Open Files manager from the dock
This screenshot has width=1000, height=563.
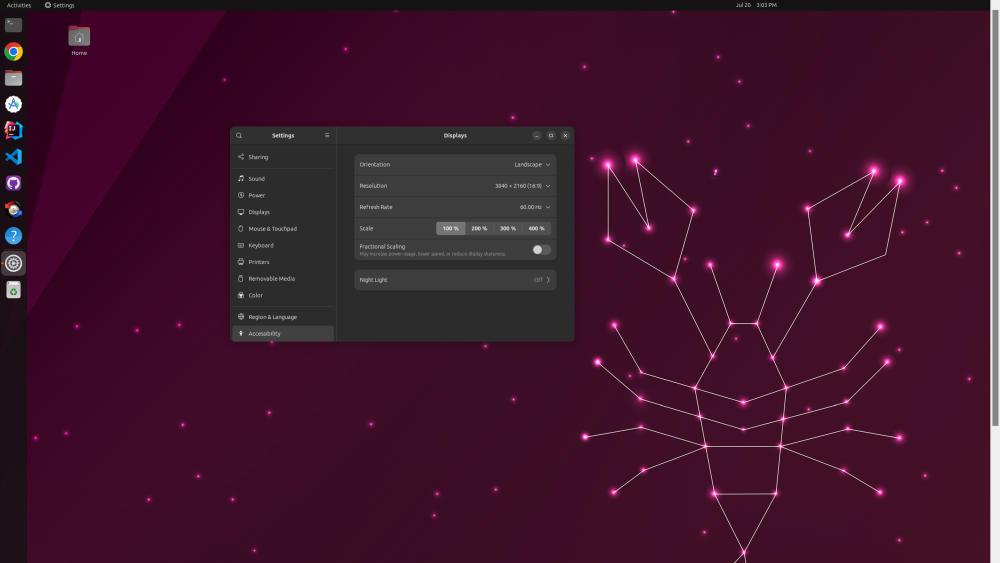(x=13, y=78)
